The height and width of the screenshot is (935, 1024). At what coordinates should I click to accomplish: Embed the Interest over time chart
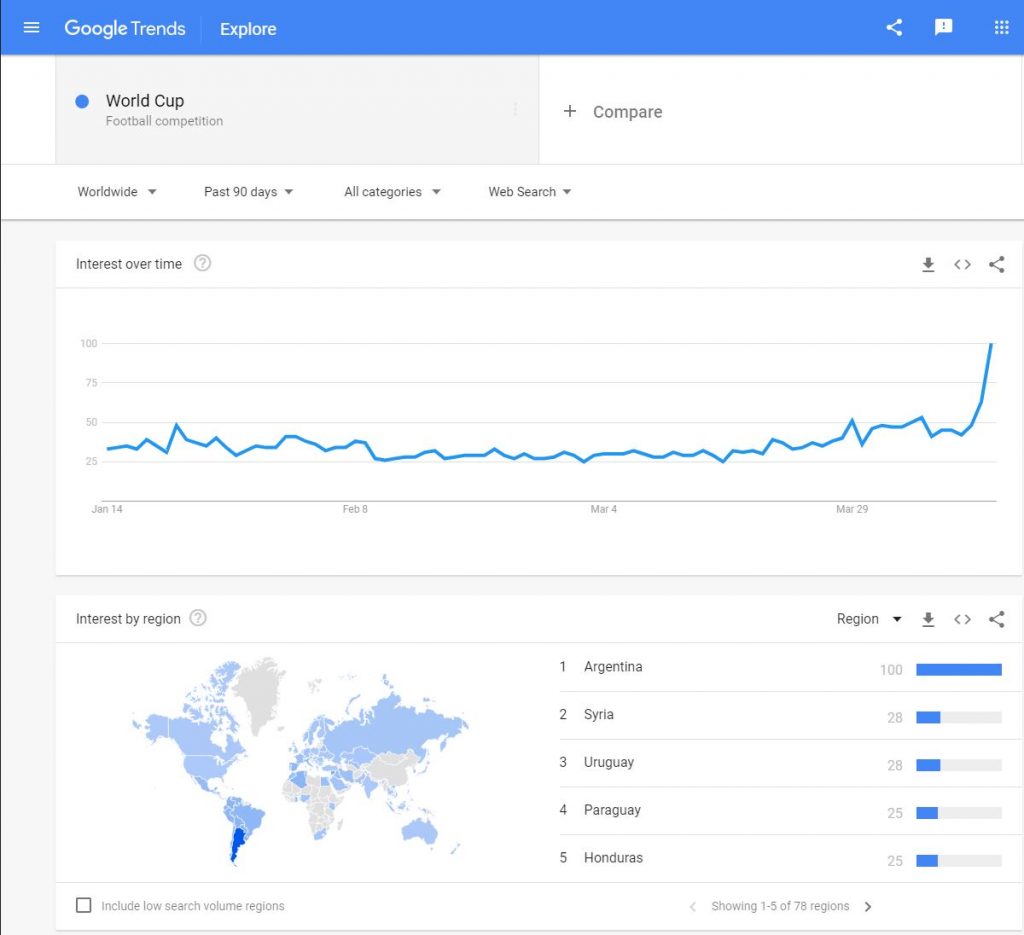[962, 264]
